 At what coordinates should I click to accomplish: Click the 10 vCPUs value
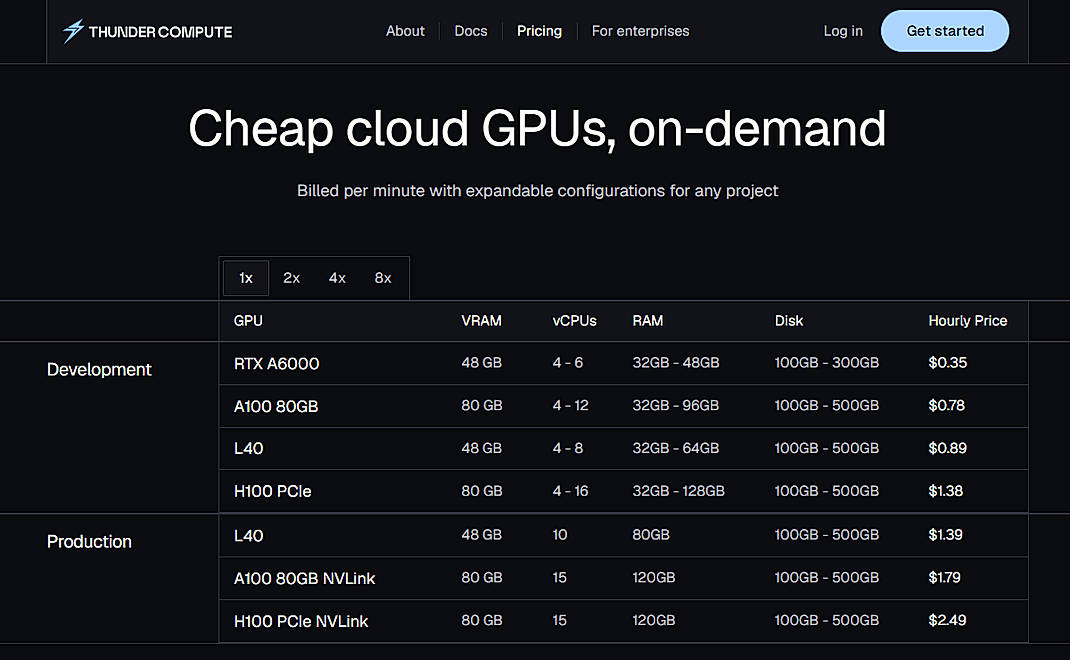tap(560, 534)
